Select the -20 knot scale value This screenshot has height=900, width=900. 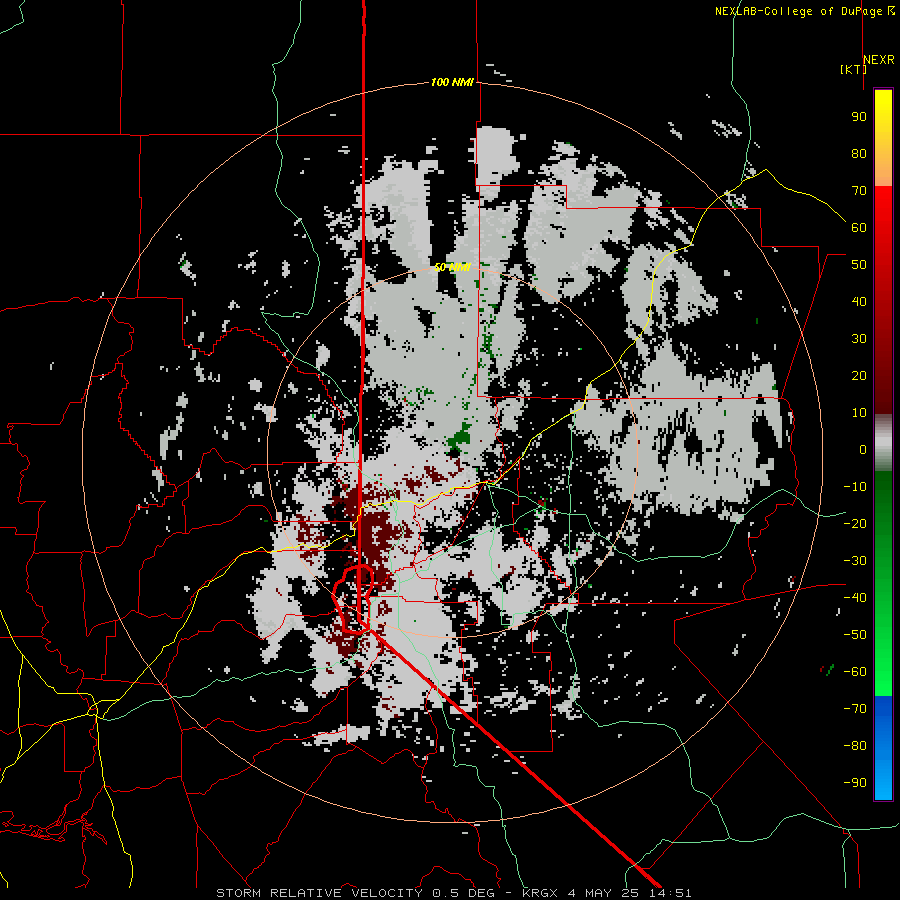(x=855, y=524)
